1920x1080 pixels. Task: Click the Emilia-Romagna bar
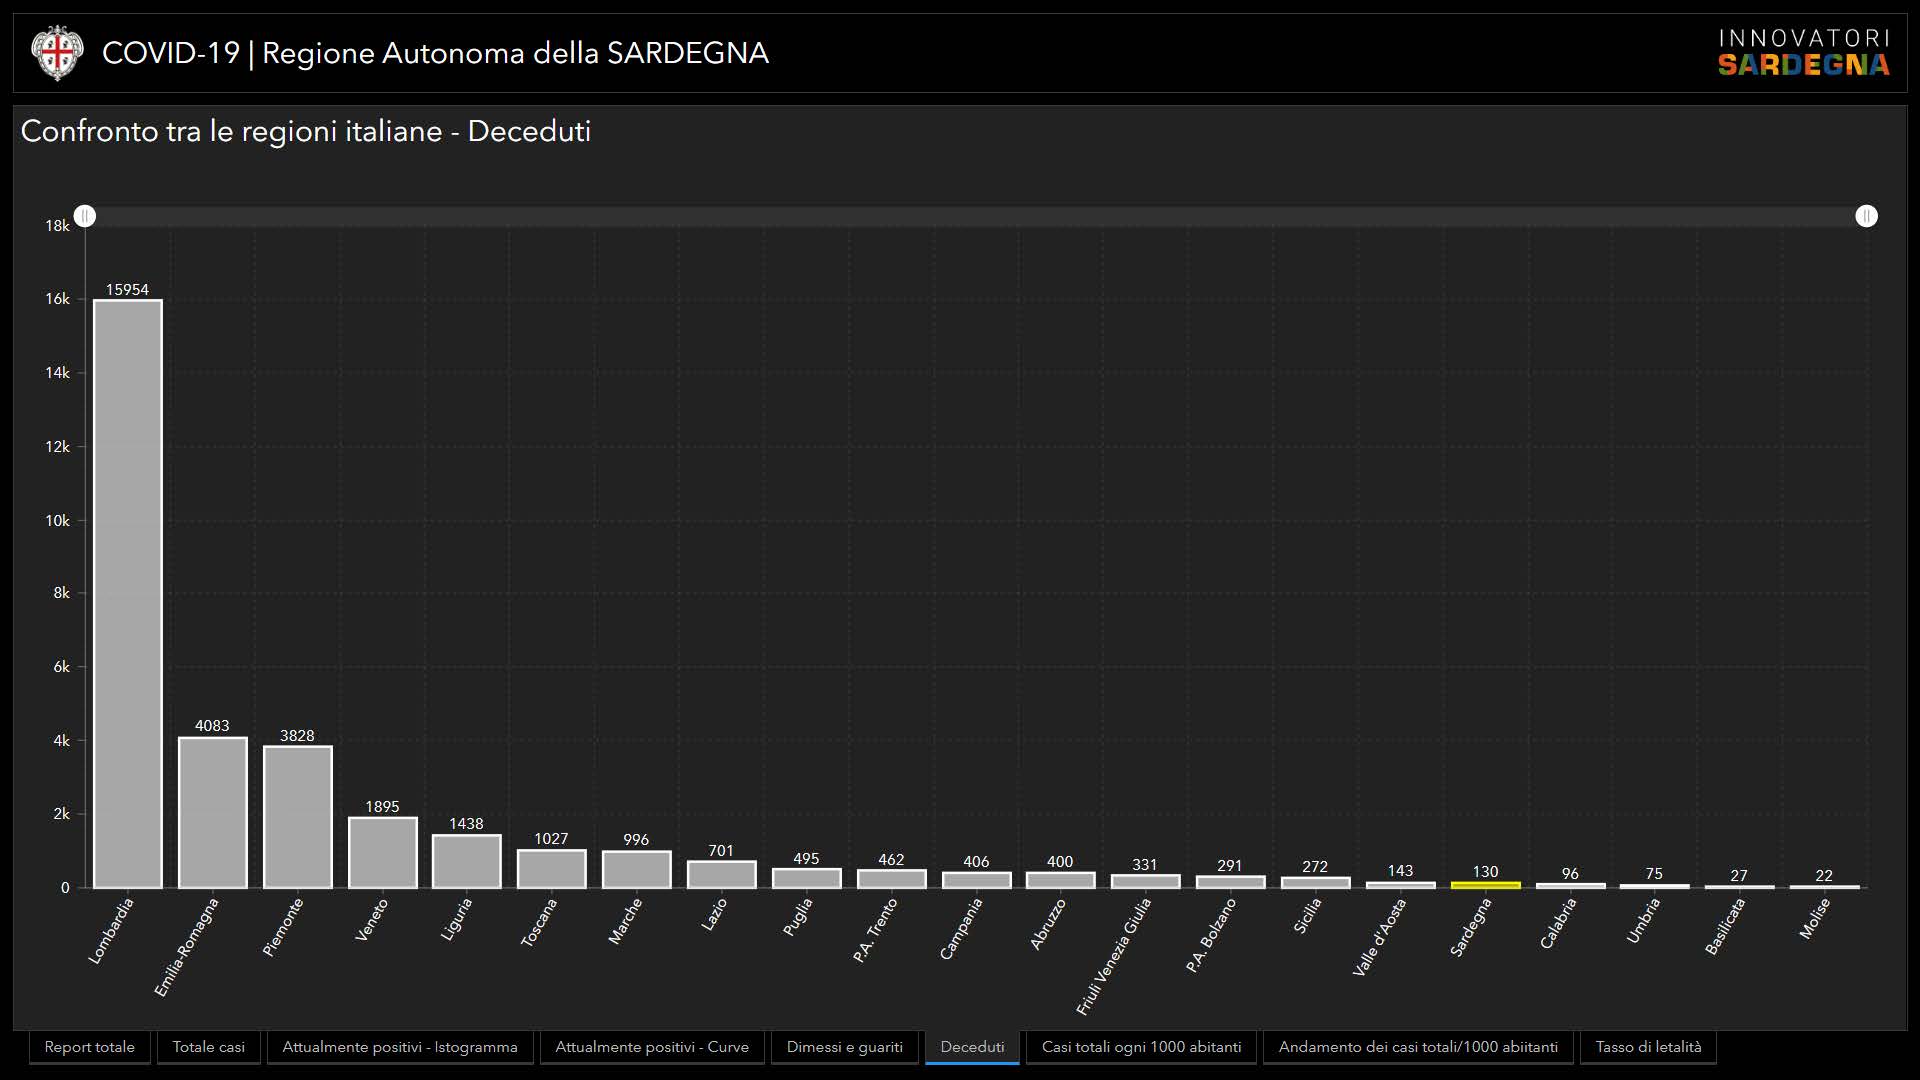pyautogui.click(x=212, y=812)
